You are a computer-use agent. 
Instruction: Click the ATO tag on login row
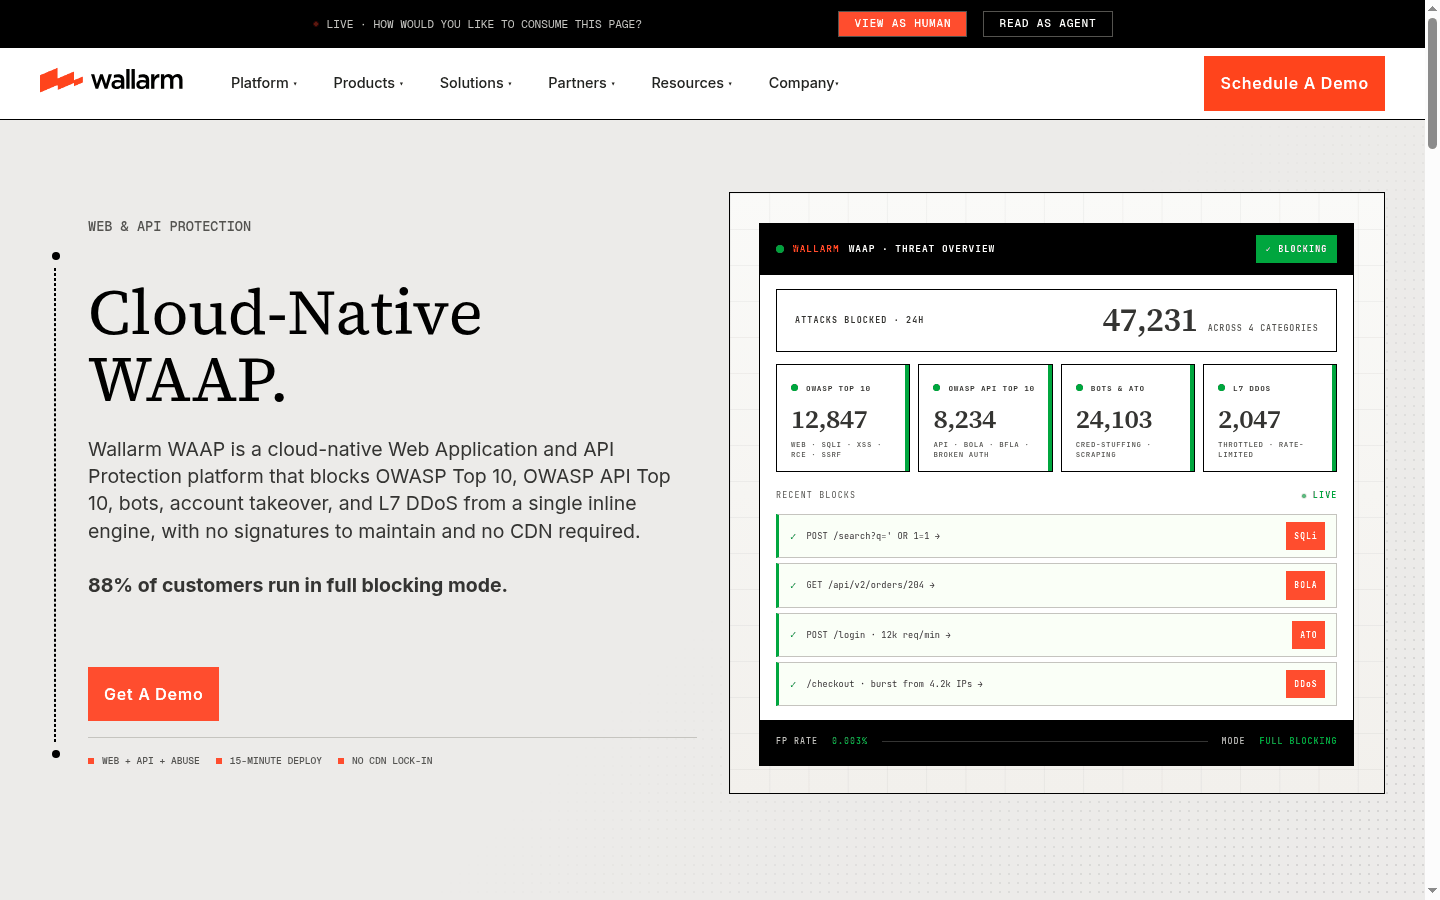(x=1308, y=635)
